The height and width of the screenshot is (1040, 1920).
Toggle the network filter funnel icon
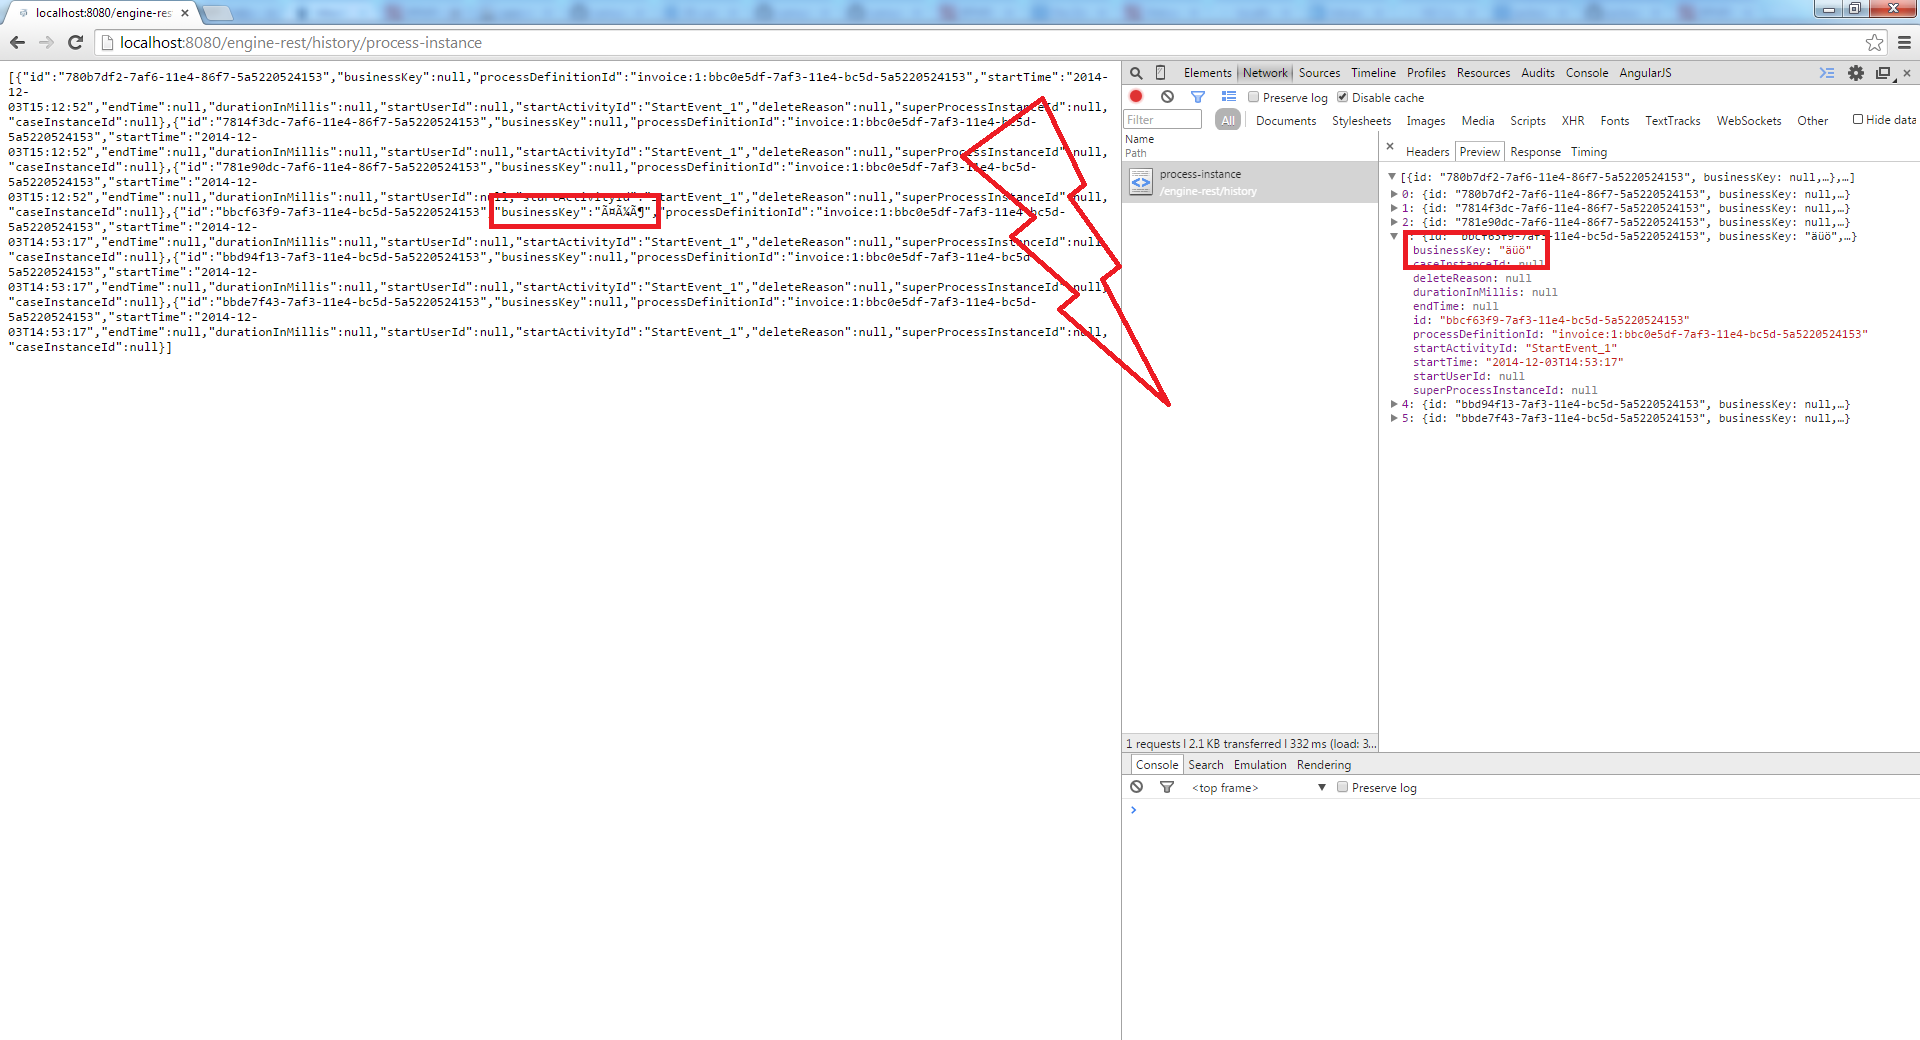click(1197, 97)
